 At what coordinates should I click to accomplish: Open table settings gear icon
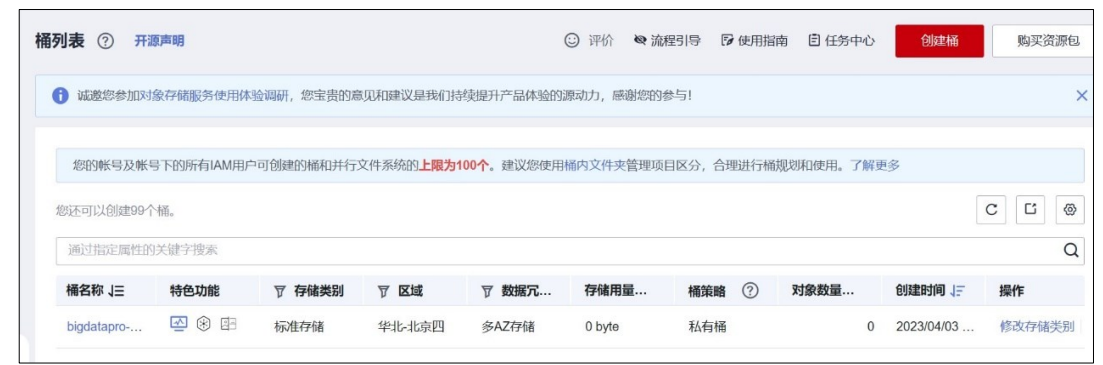coord(1070,210)
